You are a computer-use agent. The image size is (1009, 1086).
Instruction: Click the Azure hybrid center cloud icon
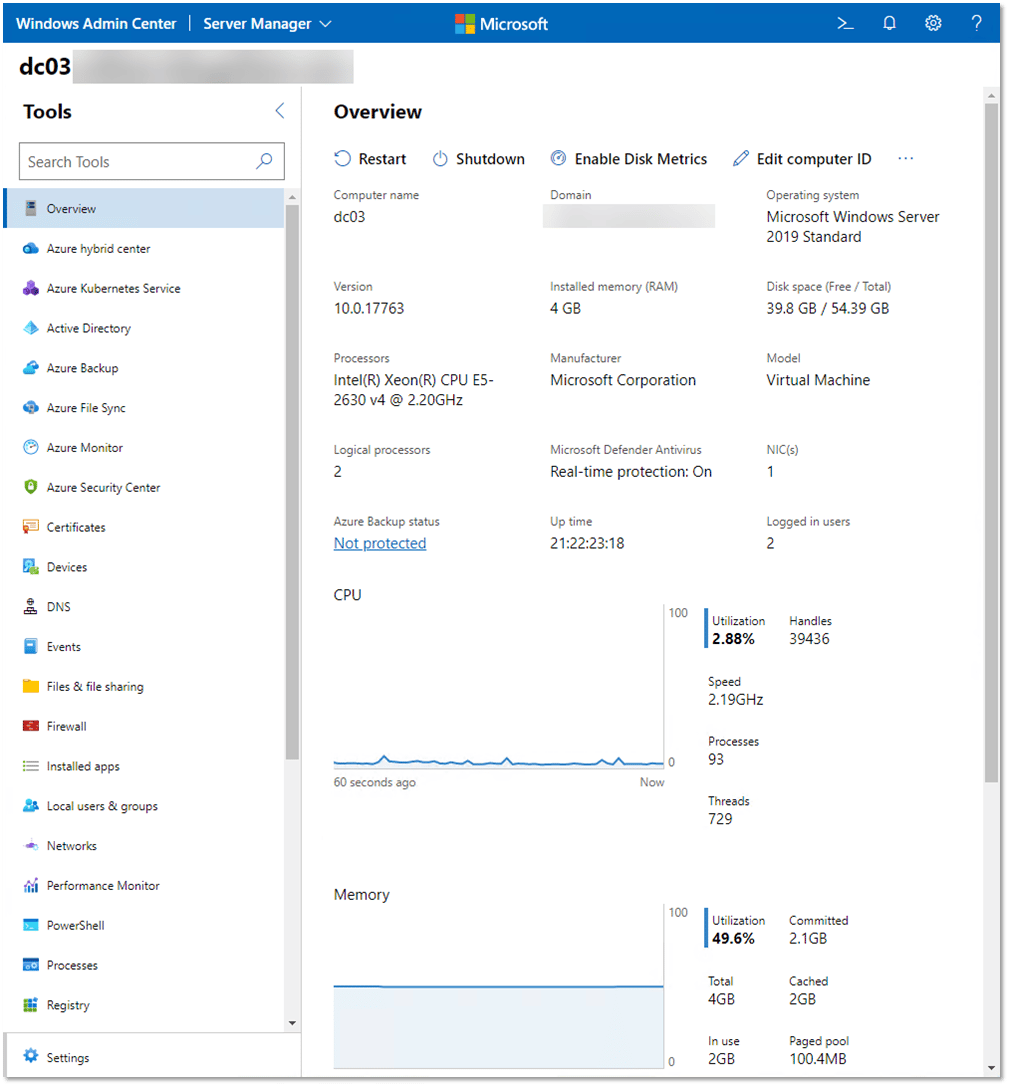[30, 249]
